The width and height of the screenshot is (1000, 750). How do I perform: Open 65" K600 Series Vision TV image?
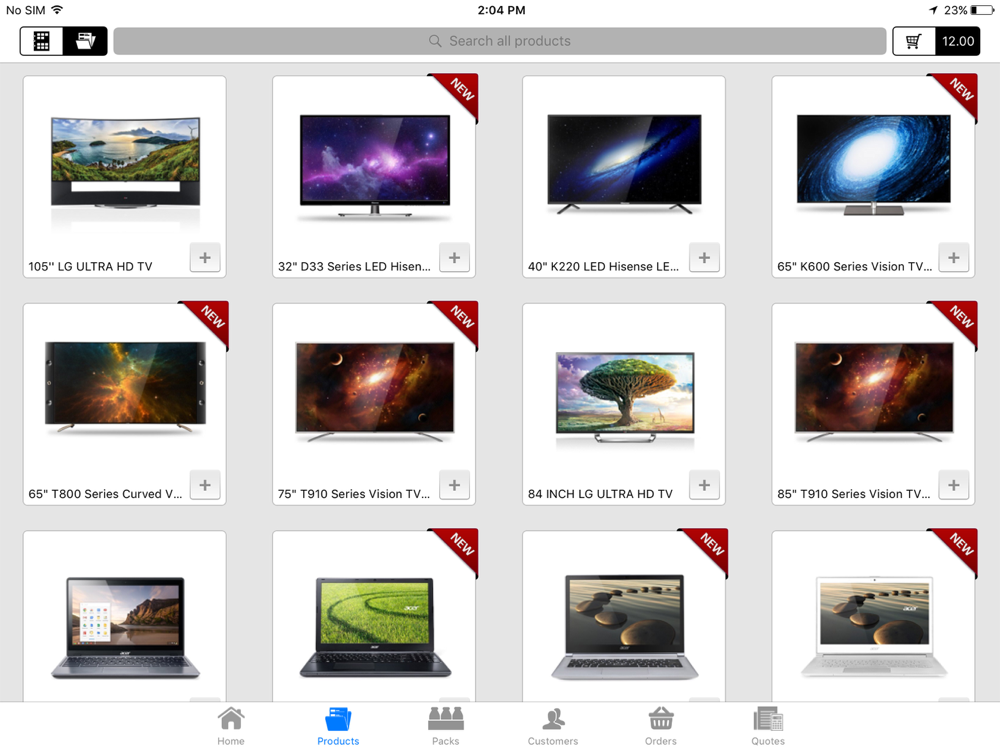874,165
